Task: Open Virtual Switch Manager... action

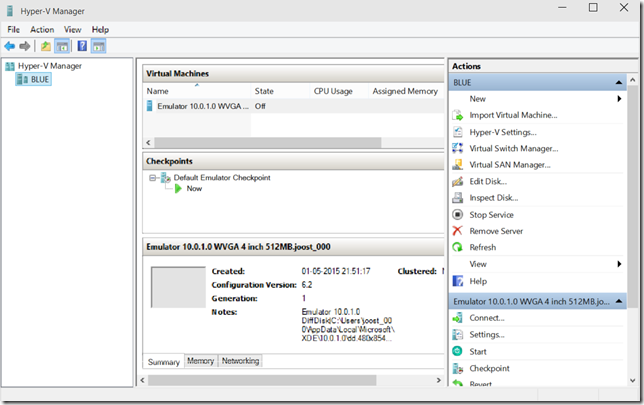Action: (514, 149)
